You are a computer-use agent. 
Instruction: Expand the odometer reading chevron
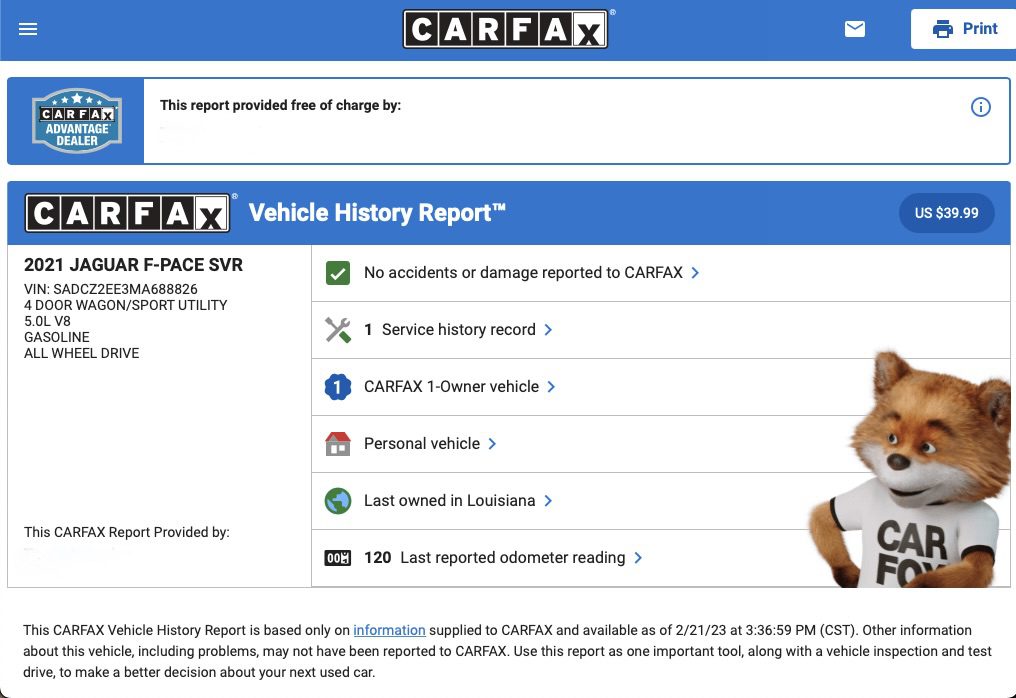638,558
